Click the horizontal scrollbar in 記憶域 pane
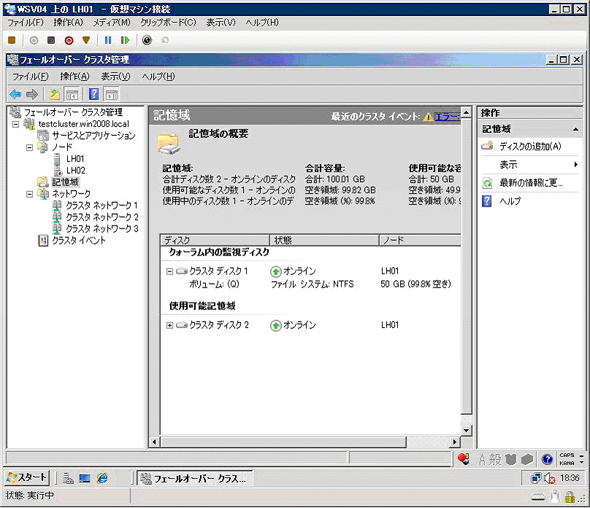590x508 pixels. pos(284,442)
